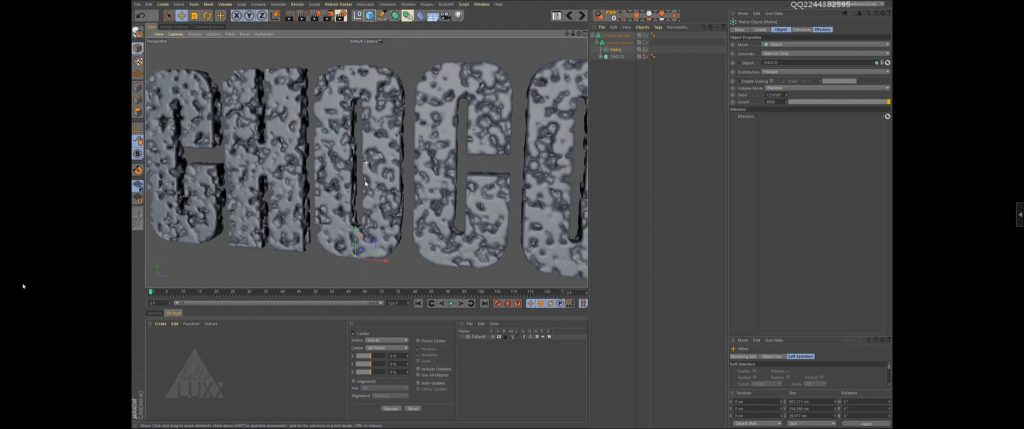Click the Reset button
The image size is (1024, 429).
(413, 408)
